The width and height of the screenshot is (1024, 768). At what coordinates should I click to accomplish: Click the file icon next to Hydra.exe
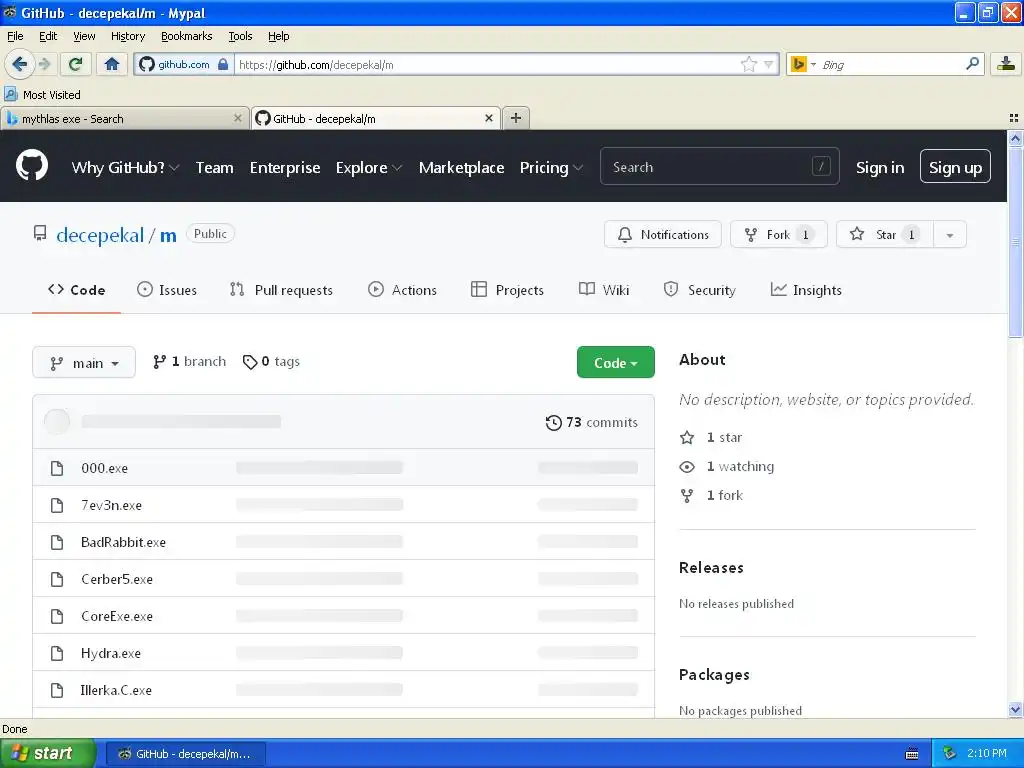click(57, 653)
